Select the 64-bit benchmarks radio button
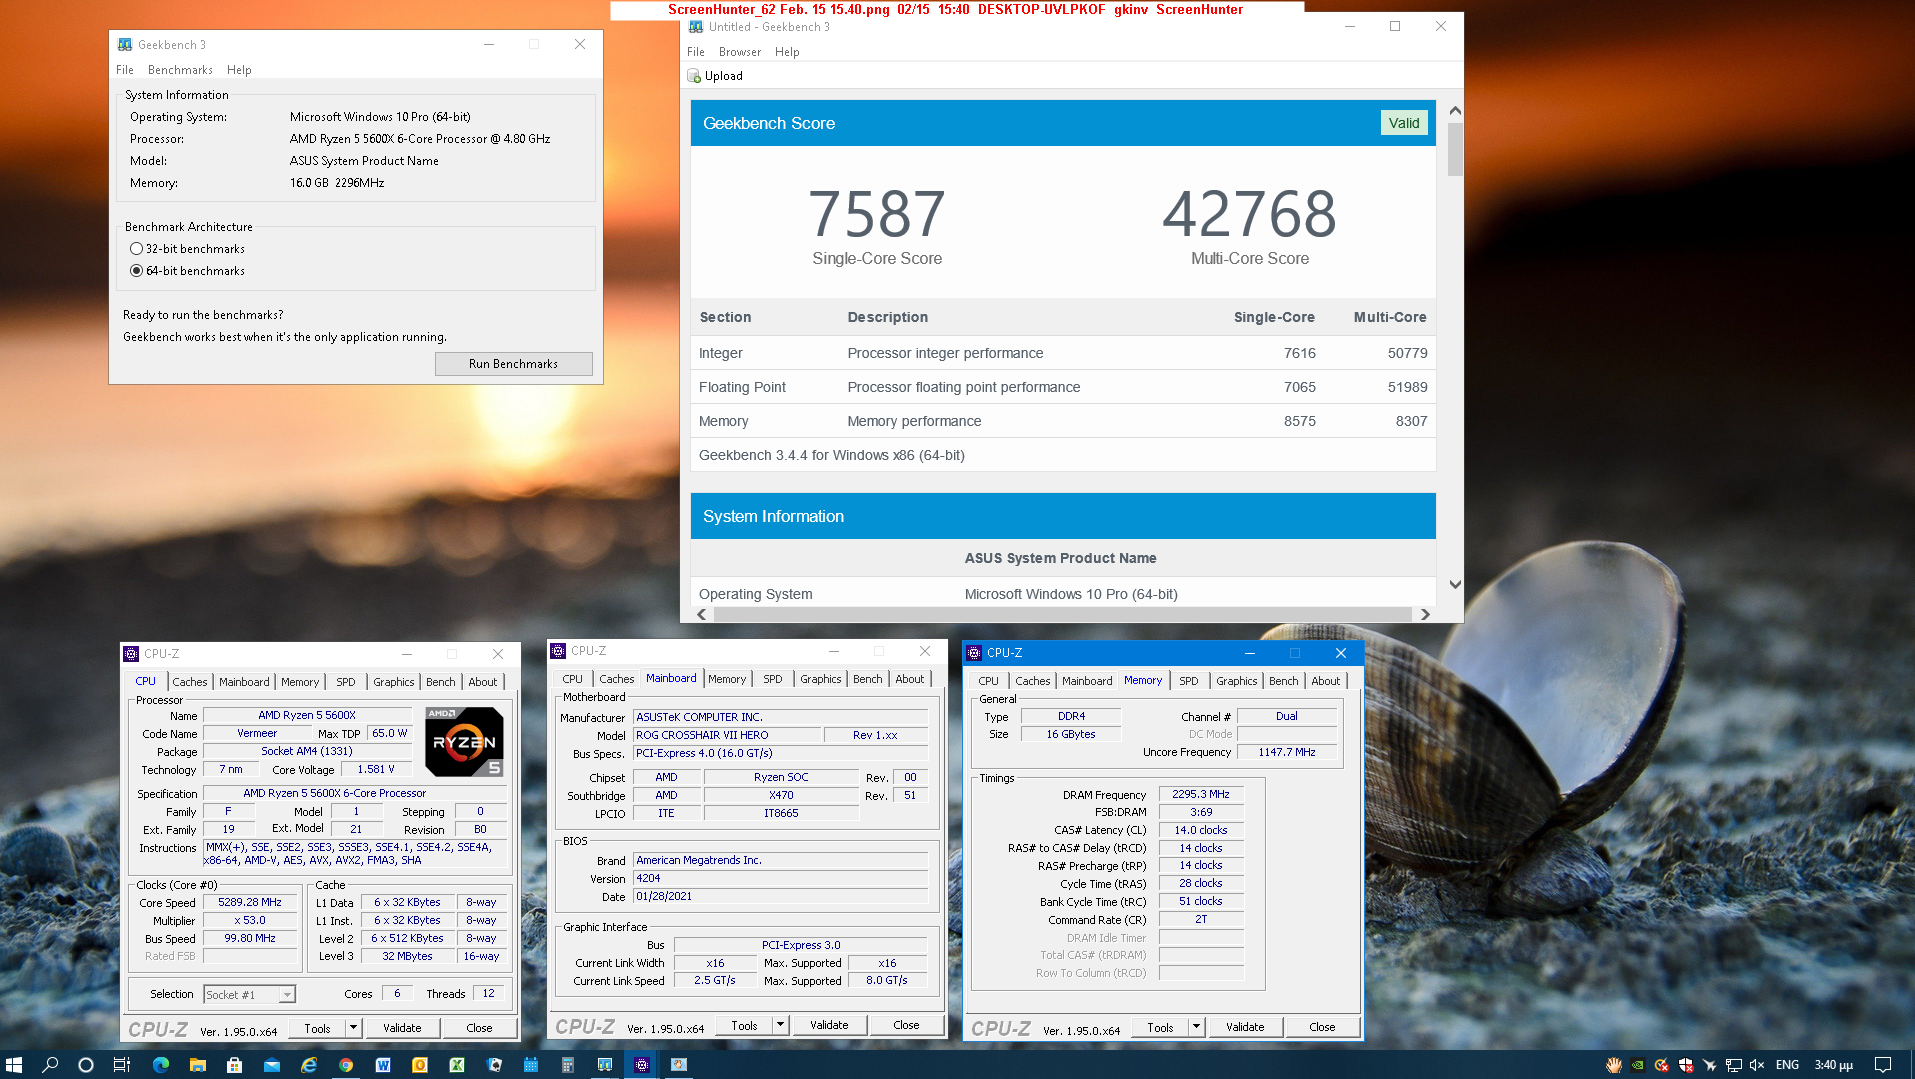The width and height of the screenshot is (1915, 1079). coord(136,271)
